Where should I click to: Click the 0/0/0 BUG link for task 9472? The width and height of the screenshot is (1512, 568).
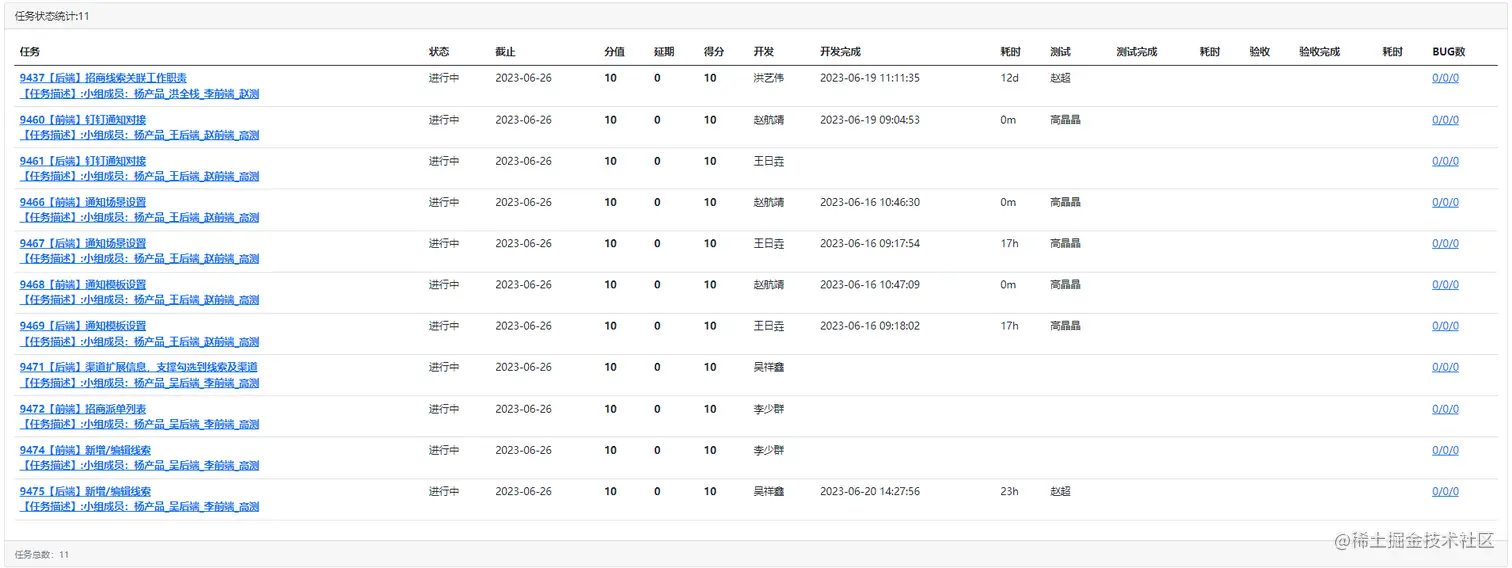(x=1445, y=409)
